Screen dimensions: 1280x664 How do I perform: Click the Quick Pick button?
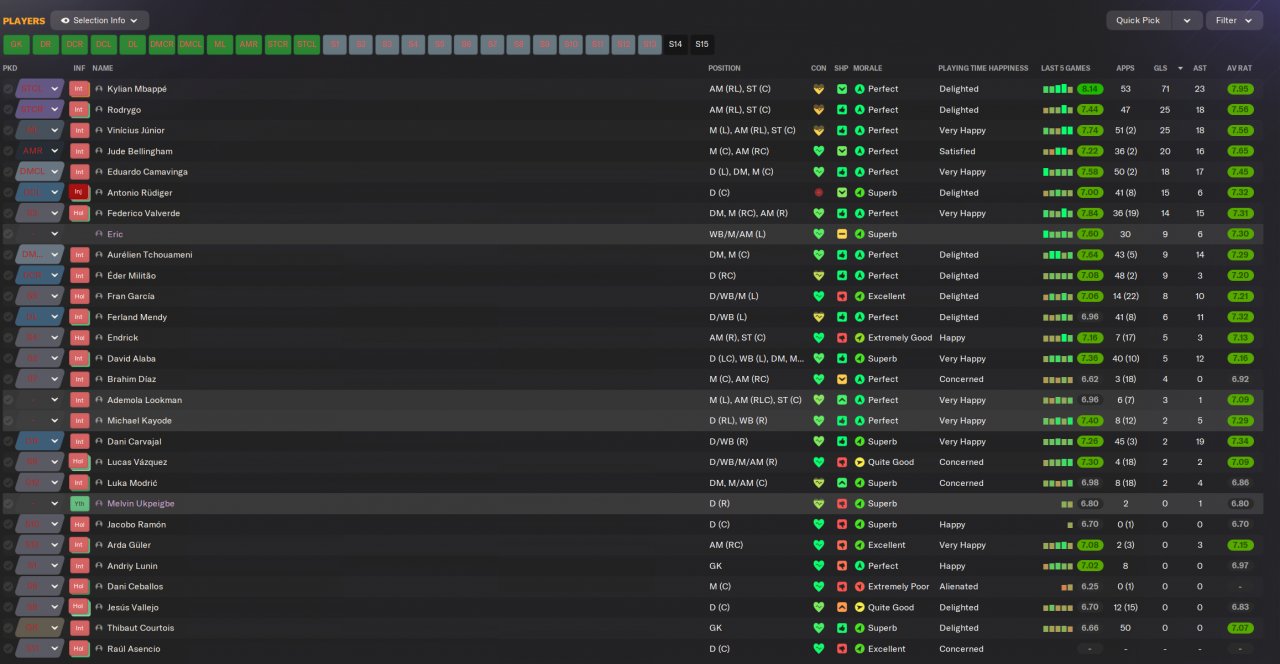pyautogui.click(x=1138, y=20)
